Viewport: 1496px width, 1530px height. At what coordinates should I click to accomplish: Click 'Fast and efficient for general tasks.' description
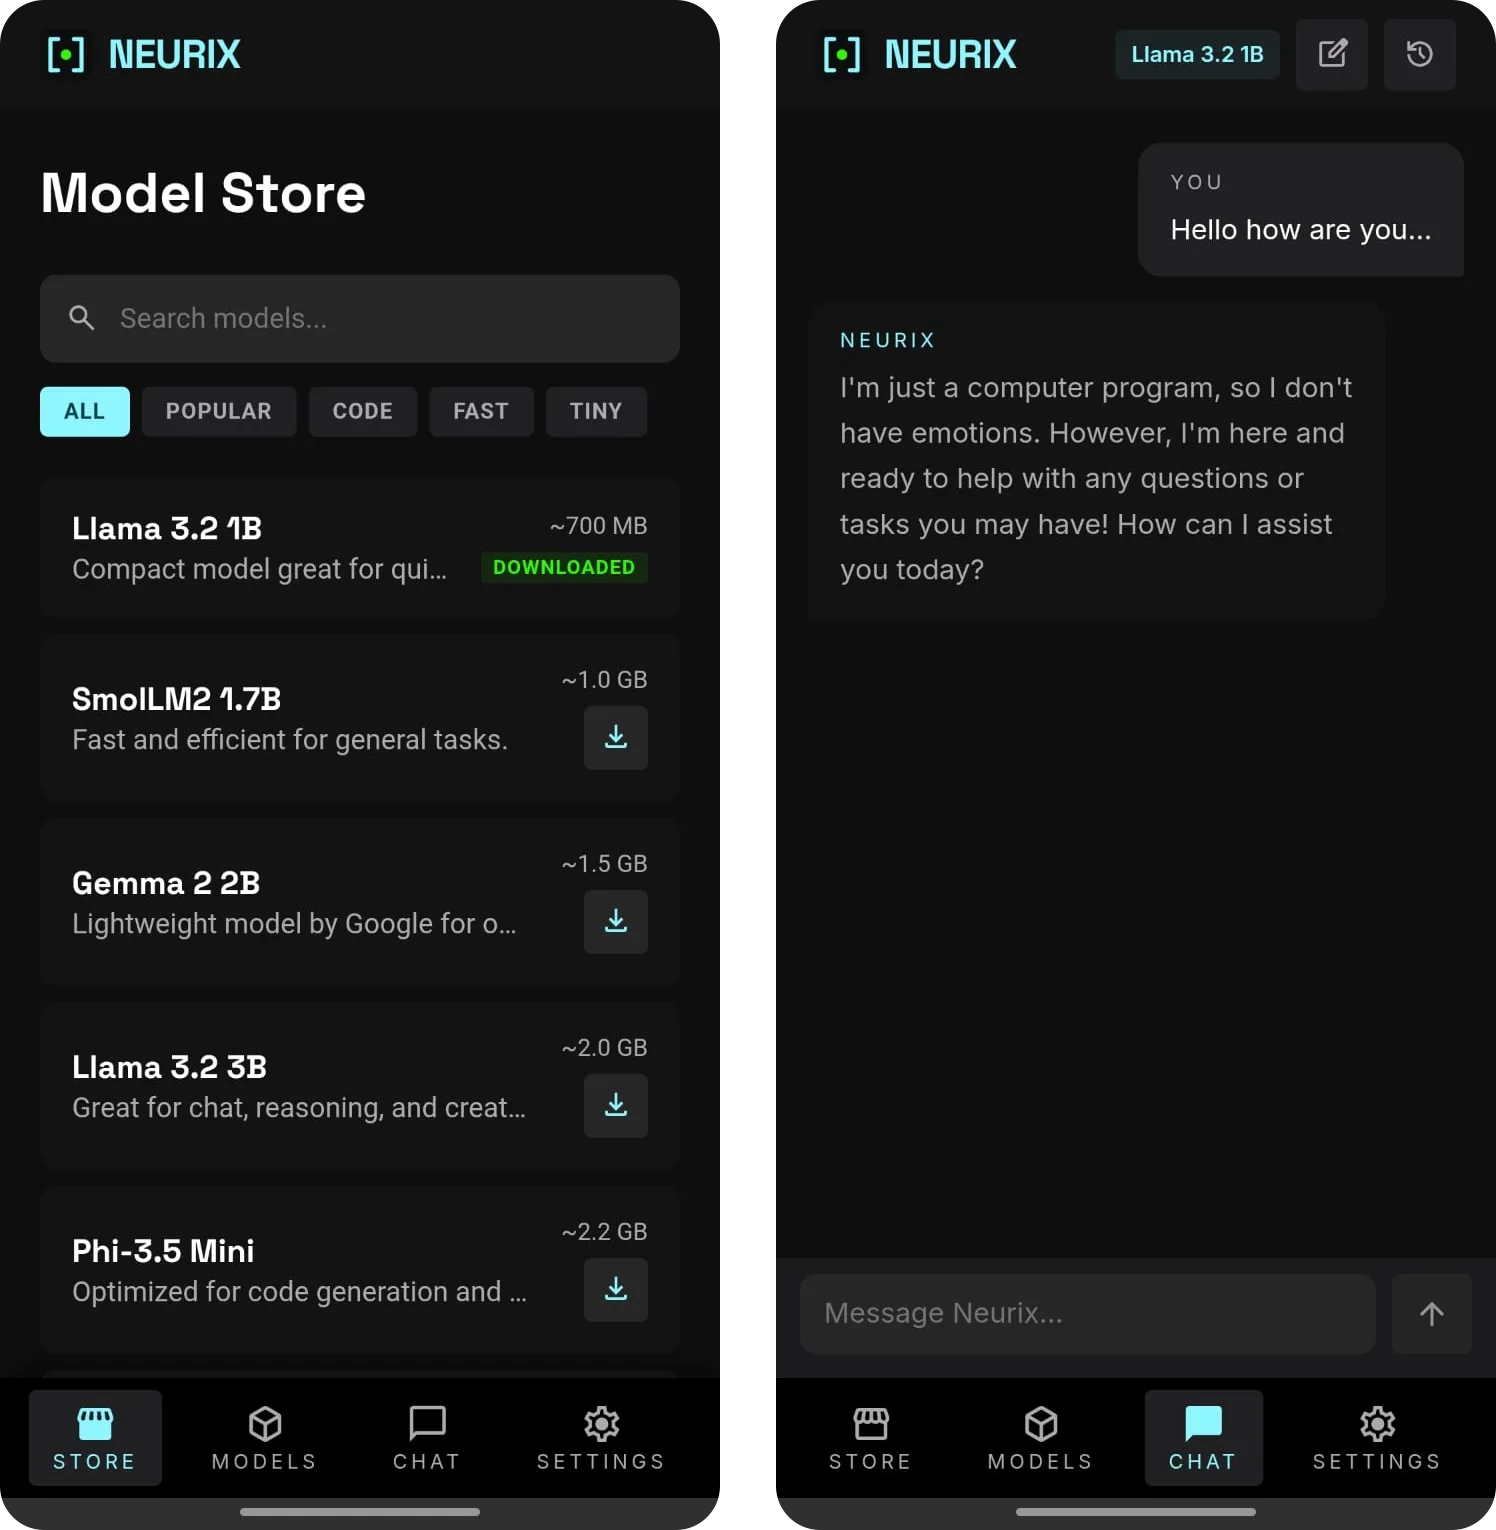[x=290, y=740]
